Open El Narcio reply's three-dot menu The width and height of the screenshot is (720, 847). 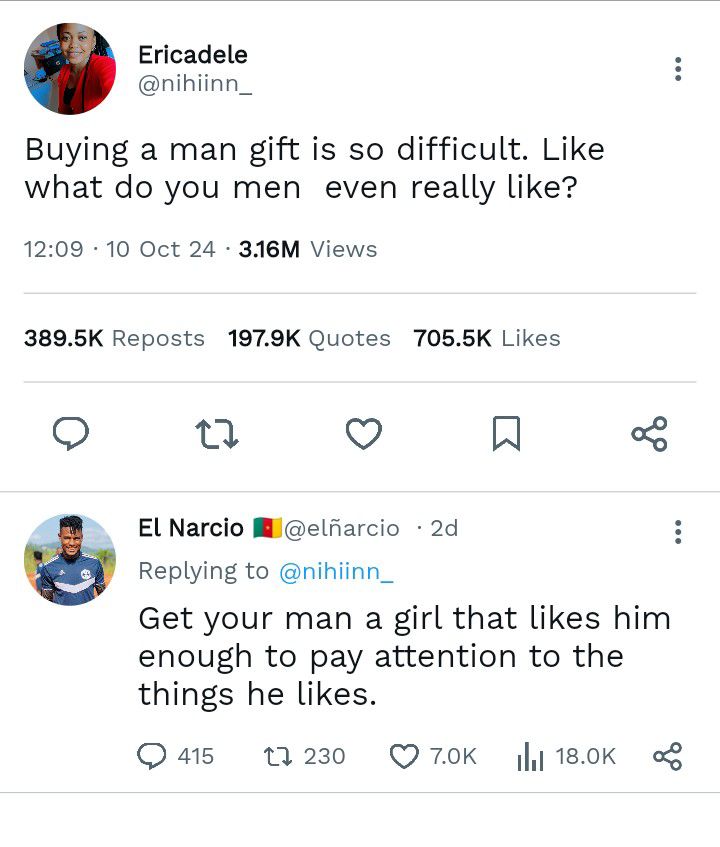678,532
